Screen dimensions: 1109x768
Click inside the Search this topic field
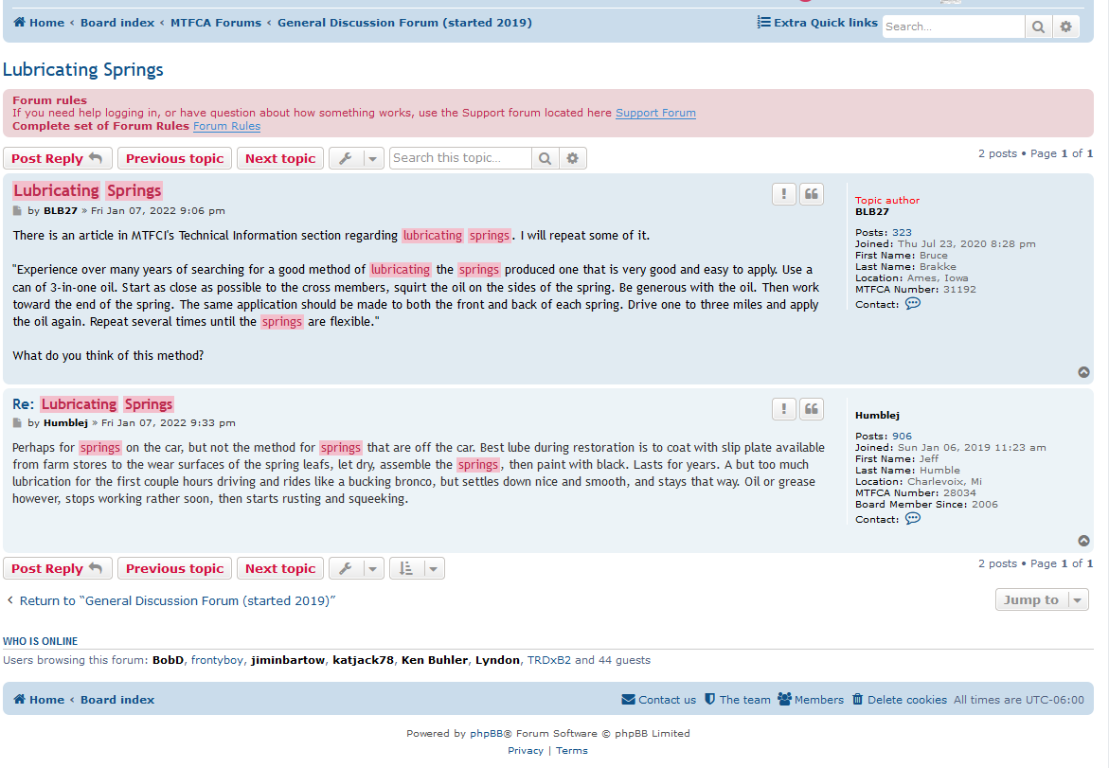point(460,158)
